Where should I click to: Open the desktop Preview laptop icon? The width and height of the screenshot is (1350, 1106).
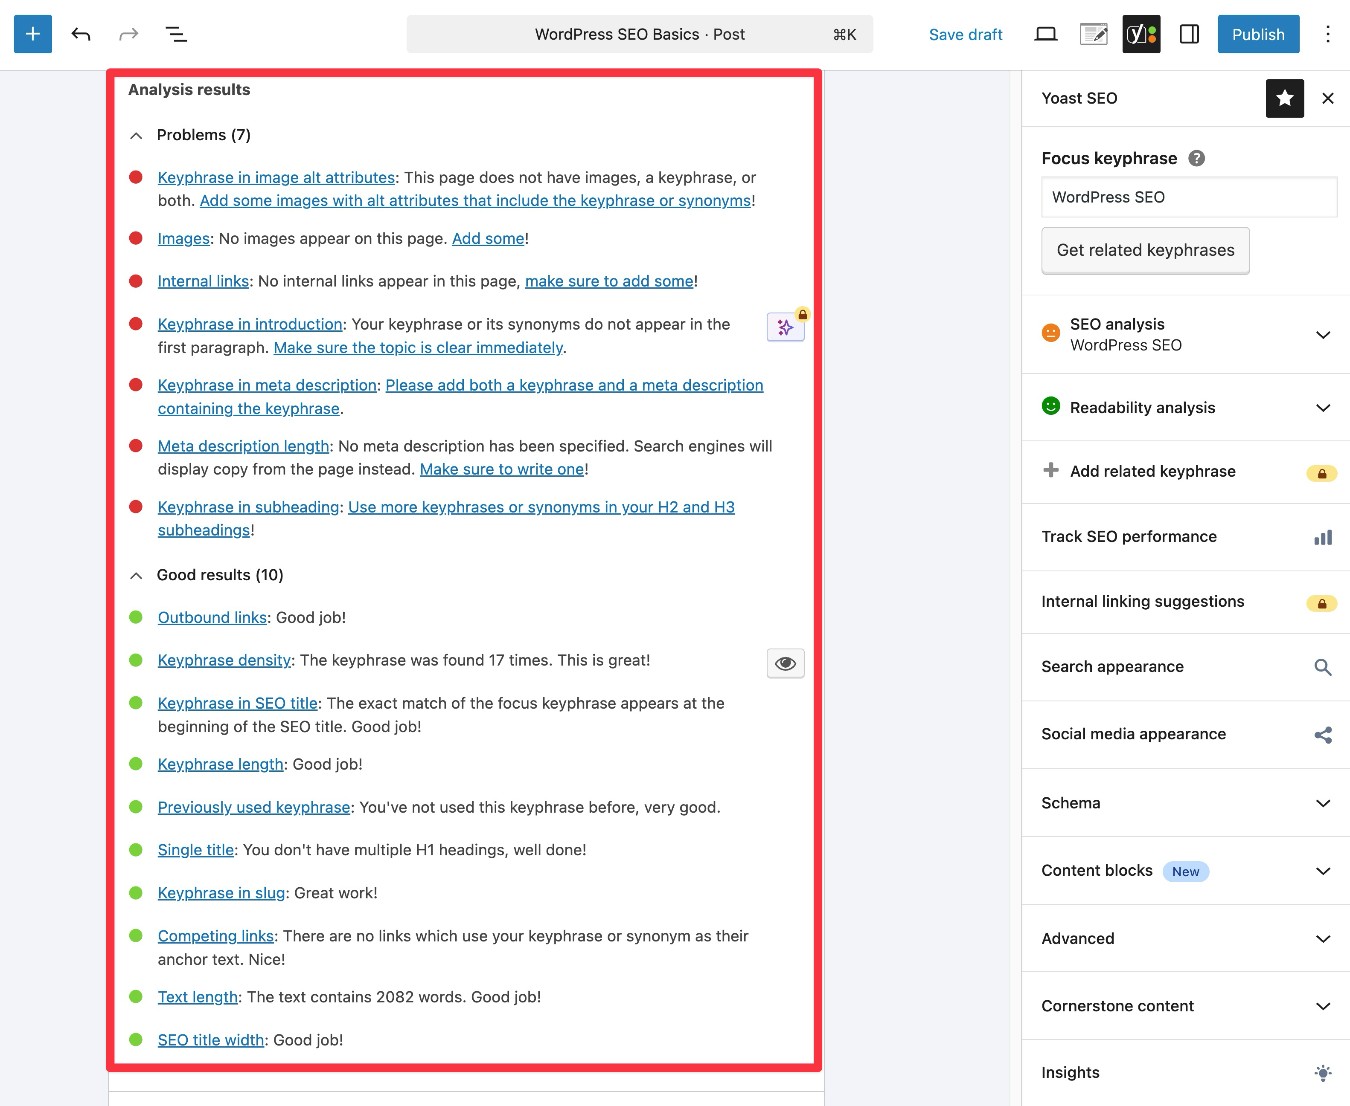point(1045,33)
